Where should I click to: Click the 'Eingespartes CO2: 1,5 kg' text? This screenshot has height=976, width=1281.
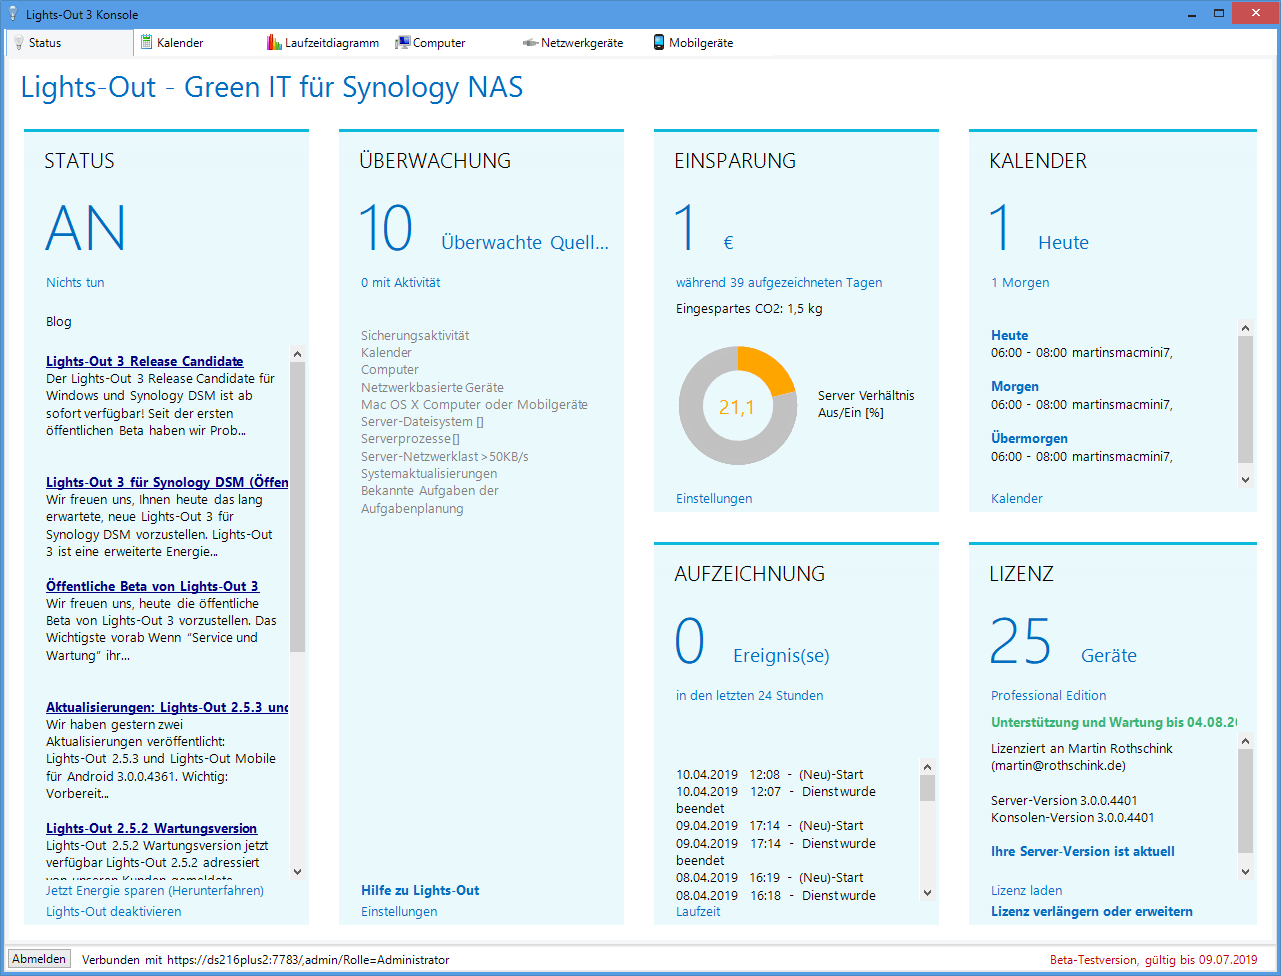pos(749,309)
